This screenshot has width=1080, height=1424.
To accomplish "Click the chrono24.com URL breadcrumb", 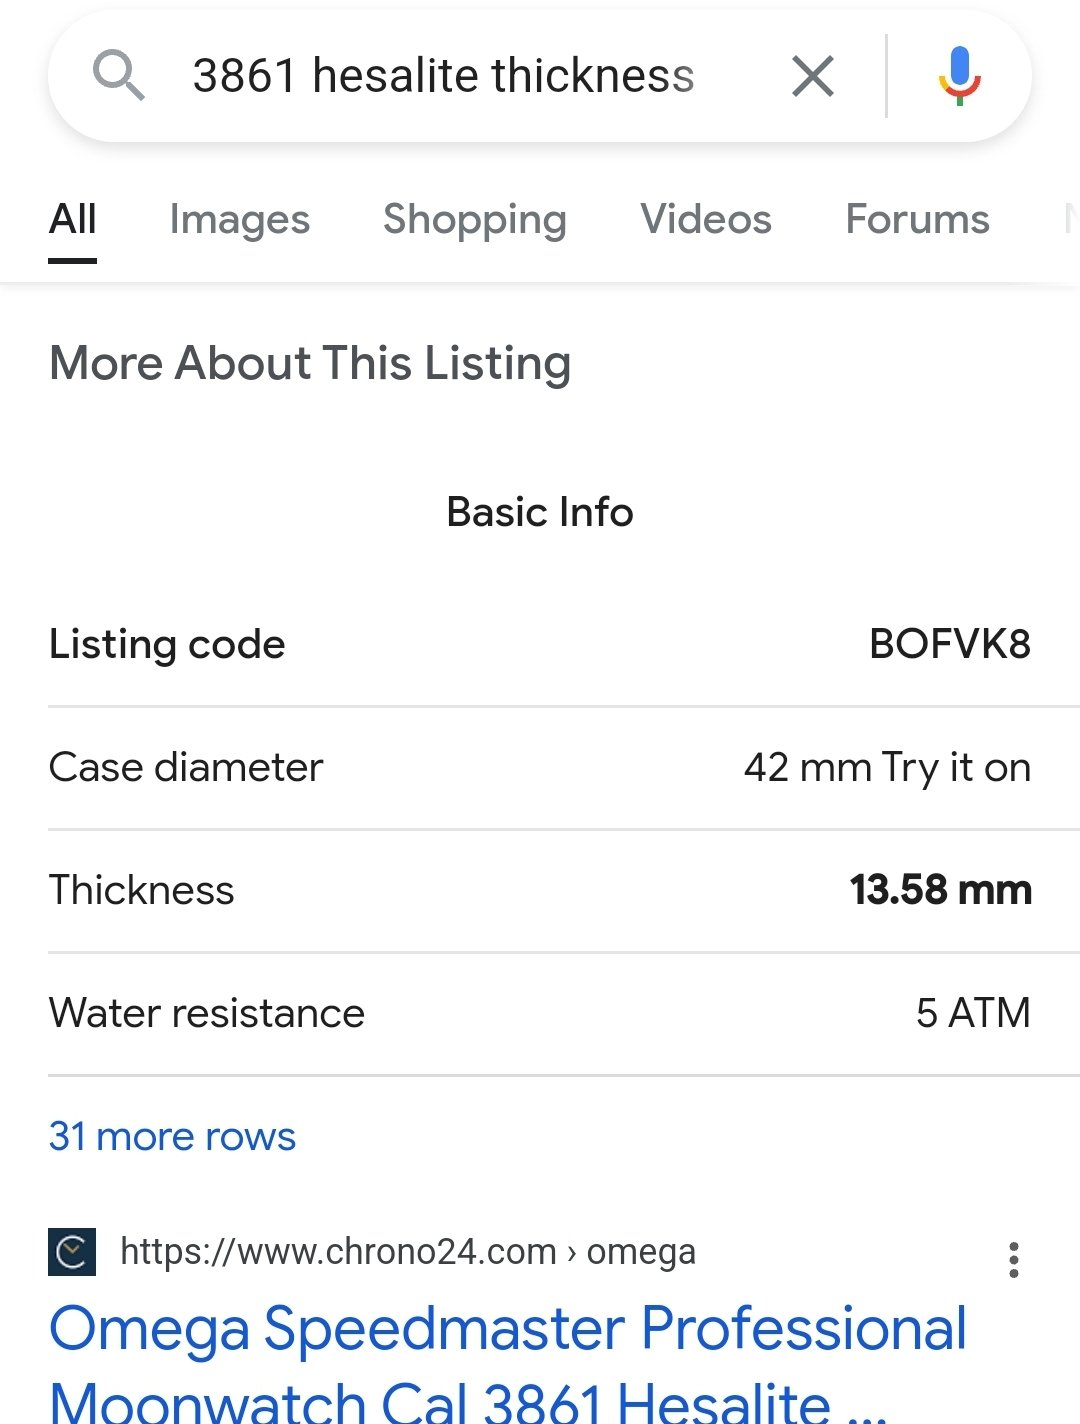I will tap(407, 1252).
